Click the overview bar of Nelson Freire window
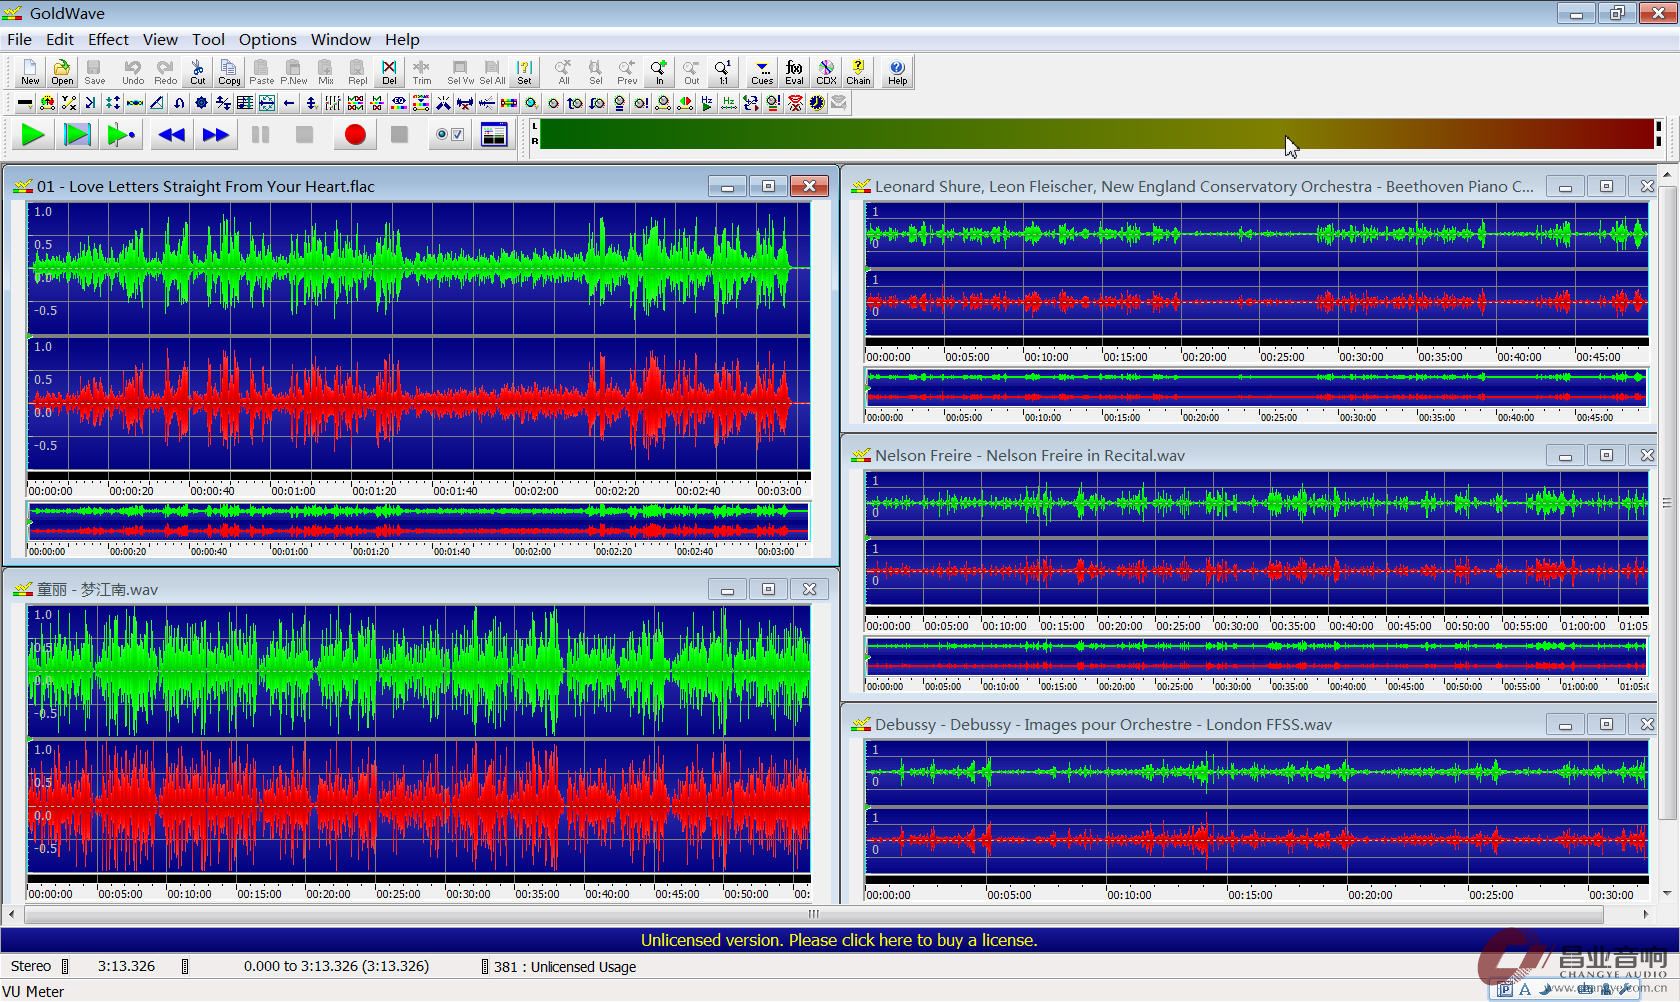 [1256, 656]
